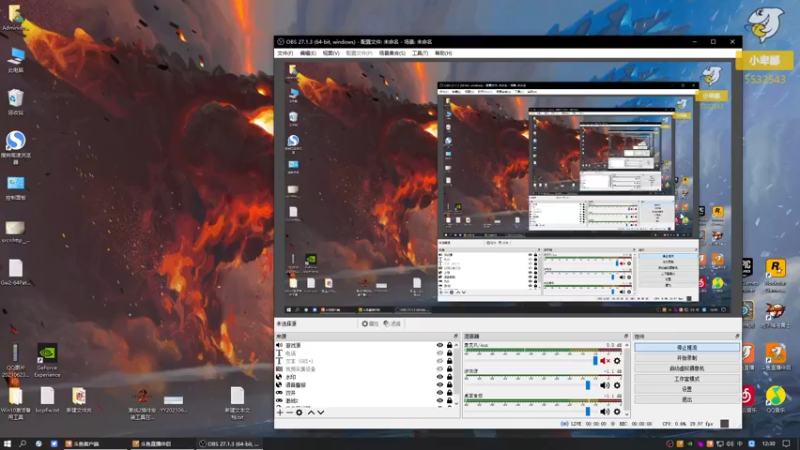This screenshot has width=800, height=450.
Task: Mute the third mixer channel speaker icon
Action: pyautogui.click(x=605, y=411)
